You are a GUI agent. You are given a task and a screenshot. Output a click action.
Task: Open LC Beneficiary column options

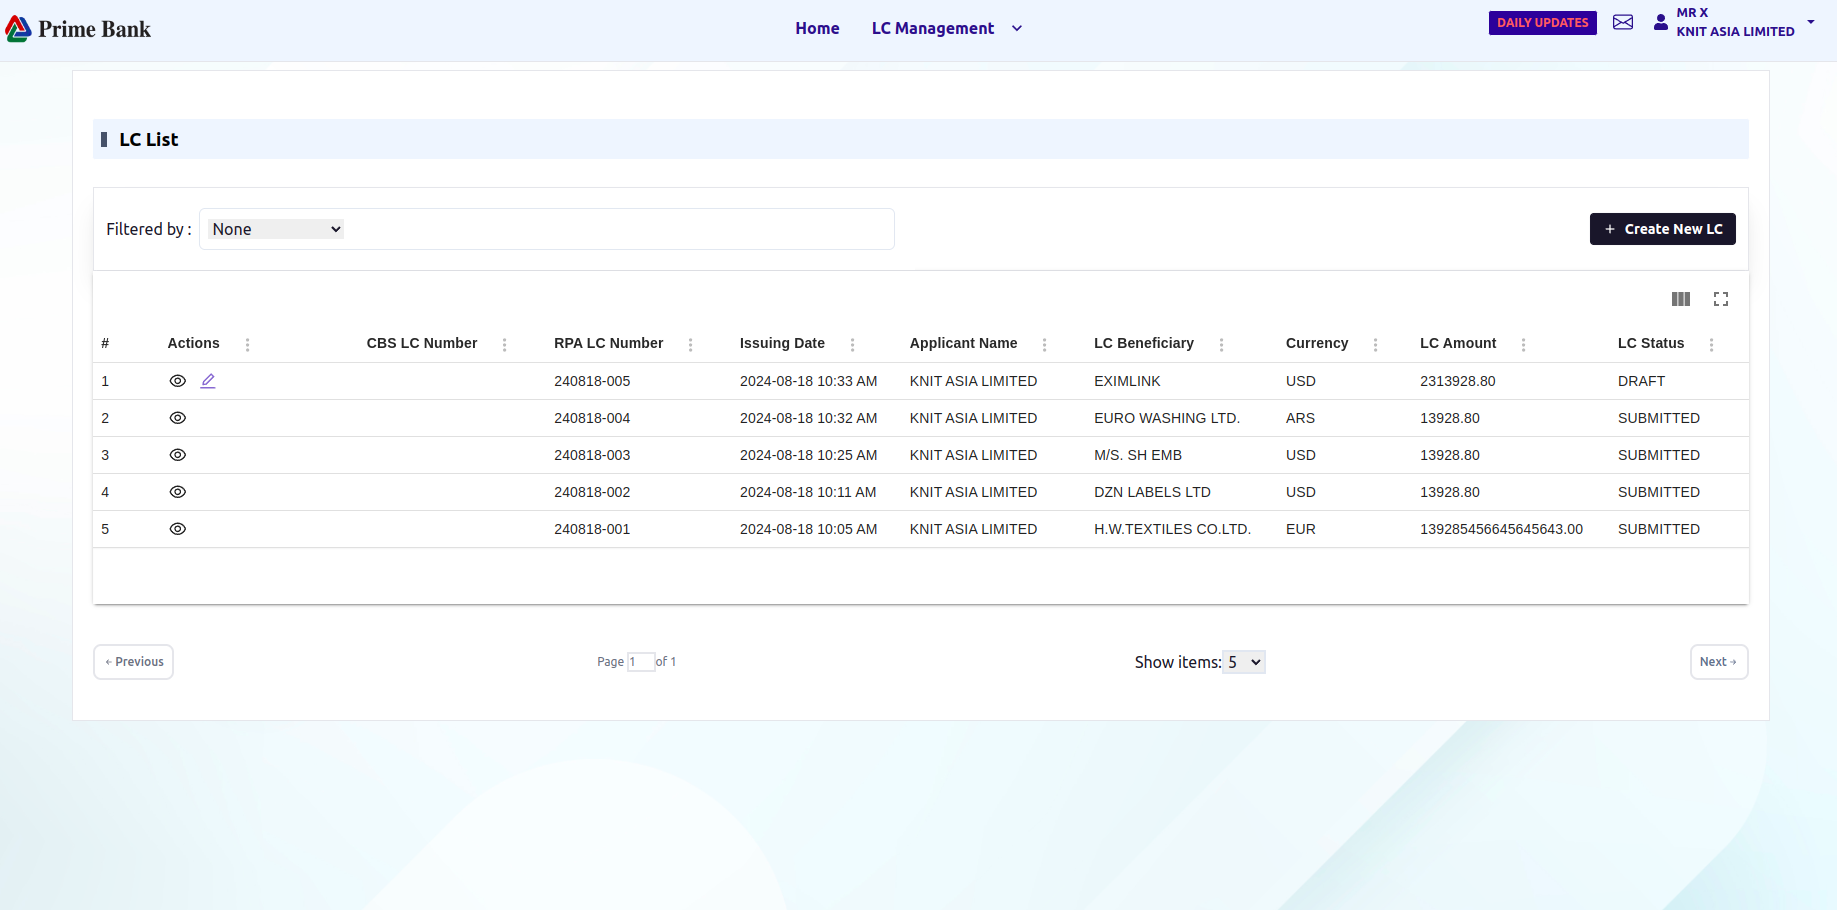click(x=1221, y=344)
